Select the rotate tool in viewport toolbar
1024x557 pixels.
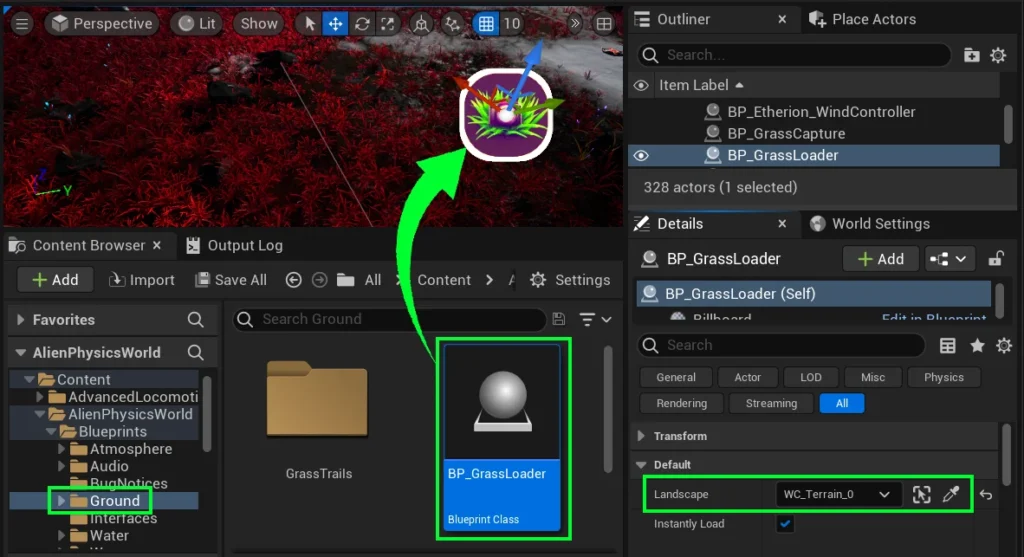(x=361, y=24)
